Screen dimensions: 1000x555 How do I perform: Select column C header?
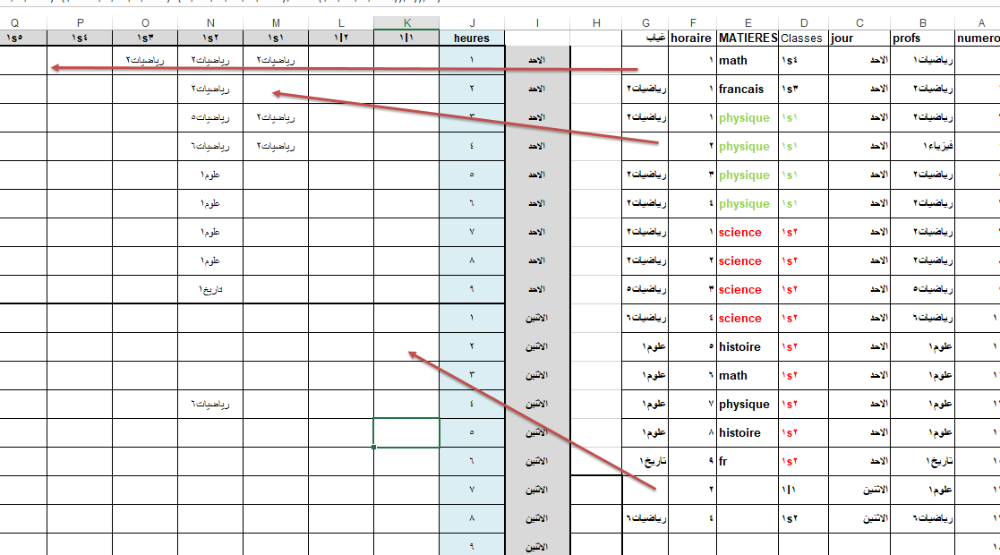pos(859,23)
